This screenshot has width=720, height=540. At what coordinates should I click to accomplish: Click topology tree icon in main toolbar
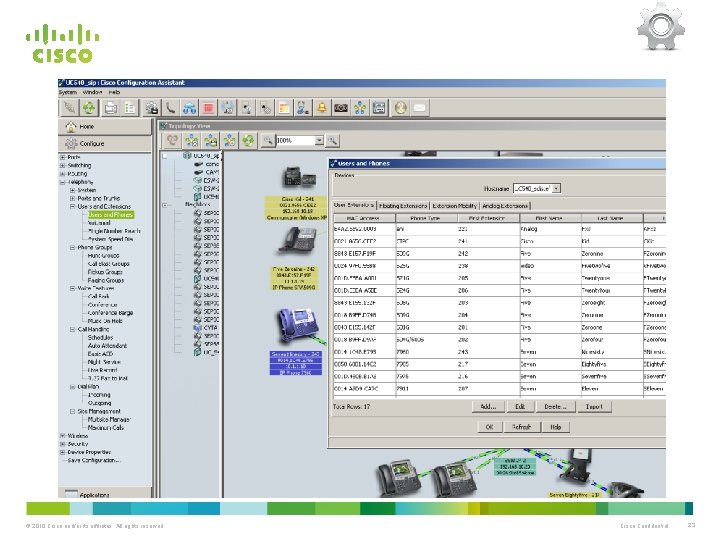(x=360, y=108)
